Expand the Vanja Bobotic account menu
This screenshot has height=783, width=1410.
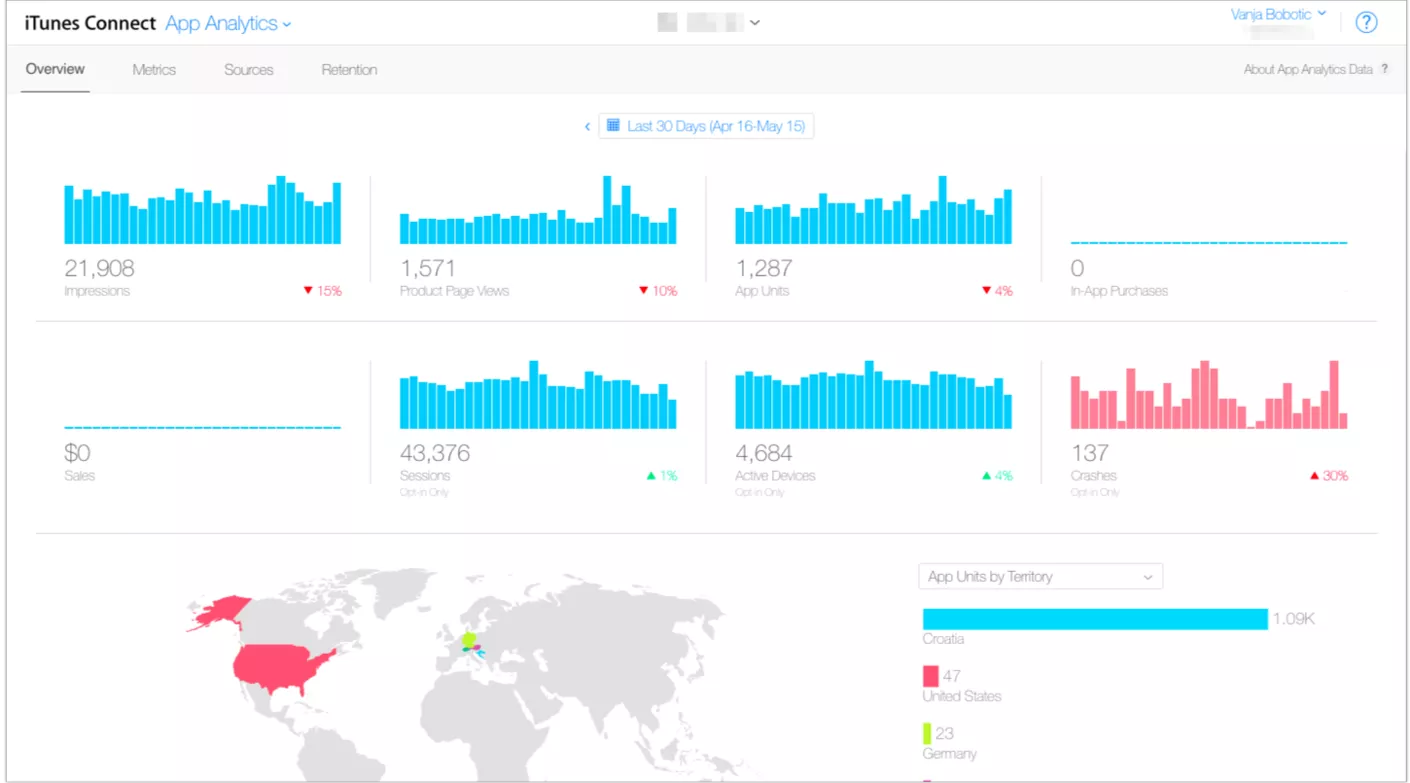tap(1279, 14)
